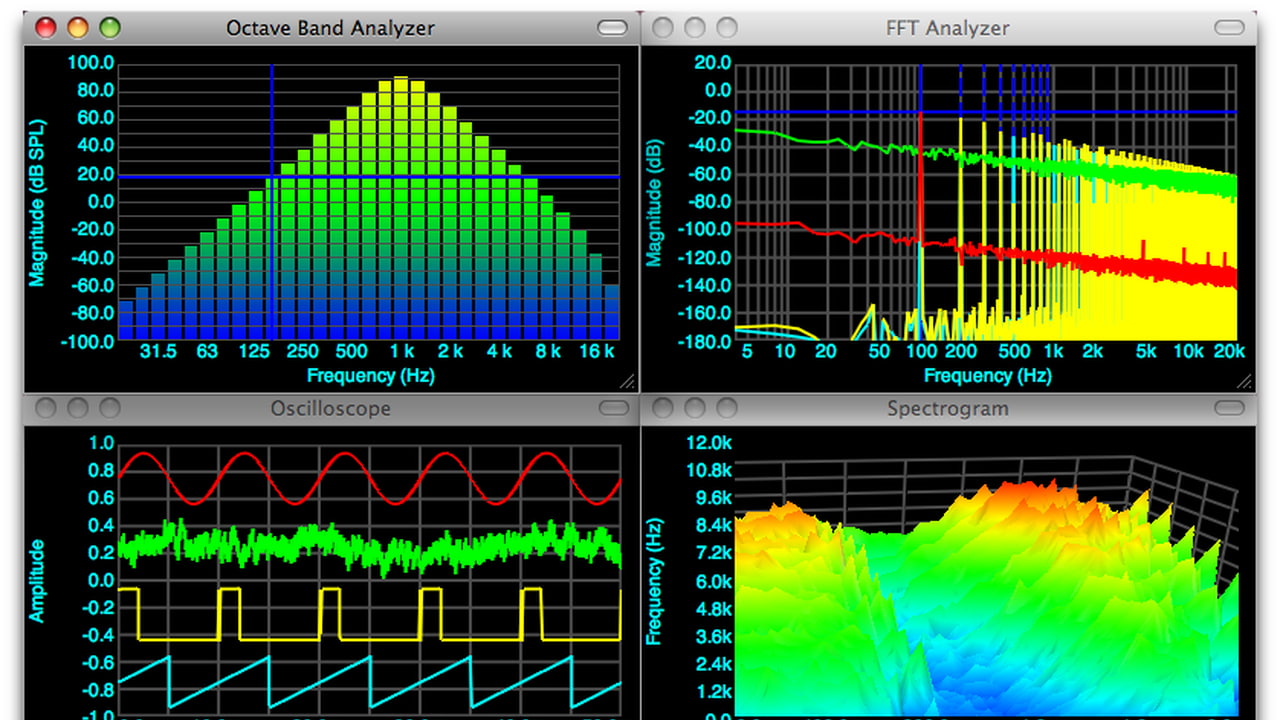Activate the Spectrogram window by its title
The width and height of the screenshot is (1280, 720).
point(948,408)
